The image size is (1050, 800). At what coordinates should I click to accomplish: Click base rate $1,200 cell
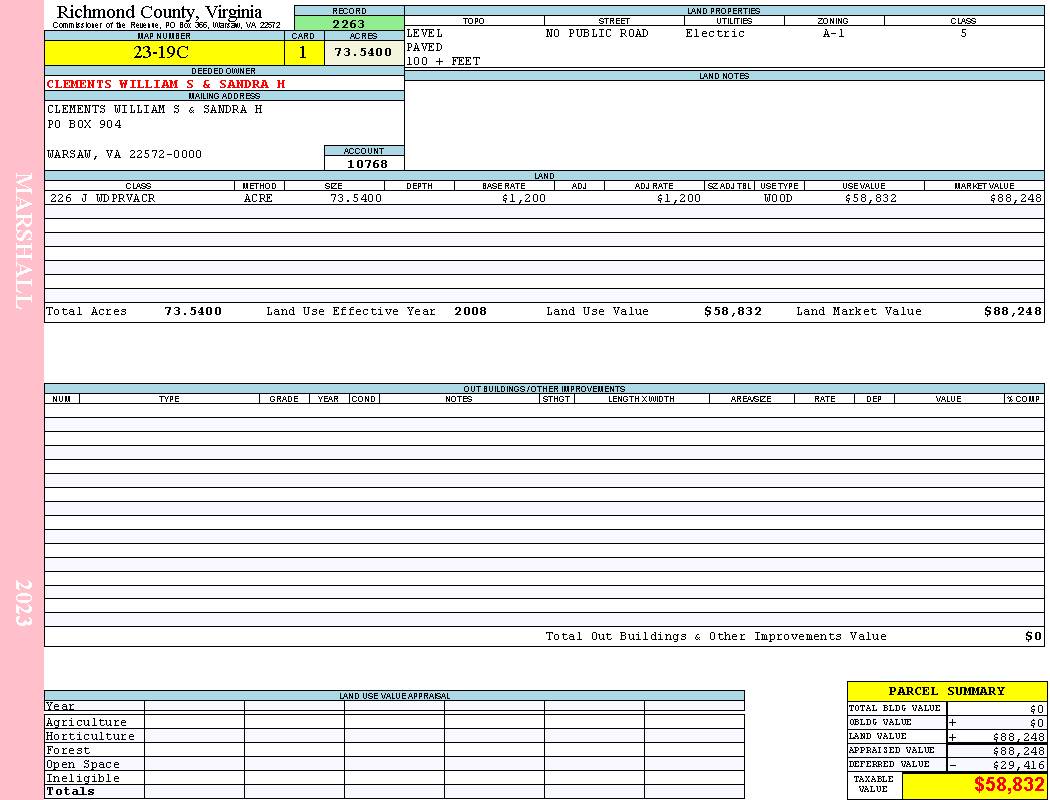(524, 198)
